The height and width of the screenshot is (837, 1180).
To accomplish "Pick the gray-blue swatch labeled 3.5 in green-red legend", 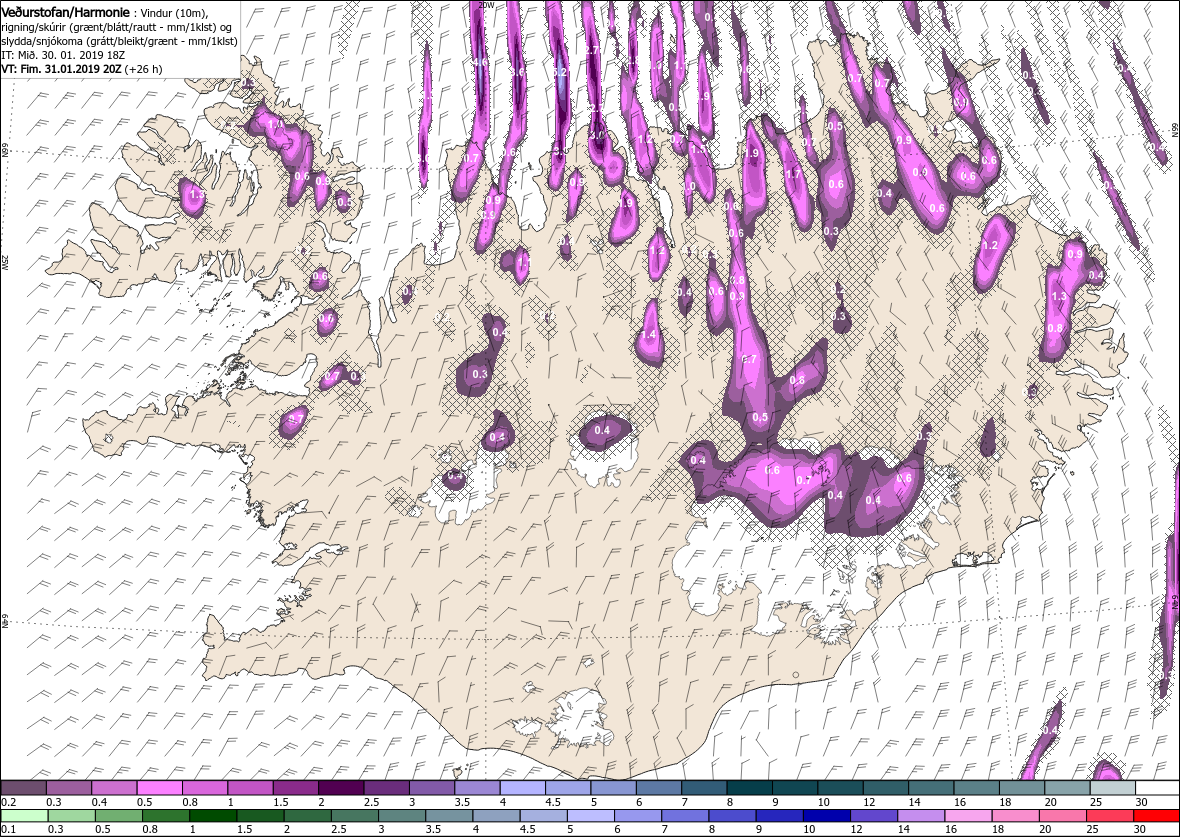I will [449, 816].
